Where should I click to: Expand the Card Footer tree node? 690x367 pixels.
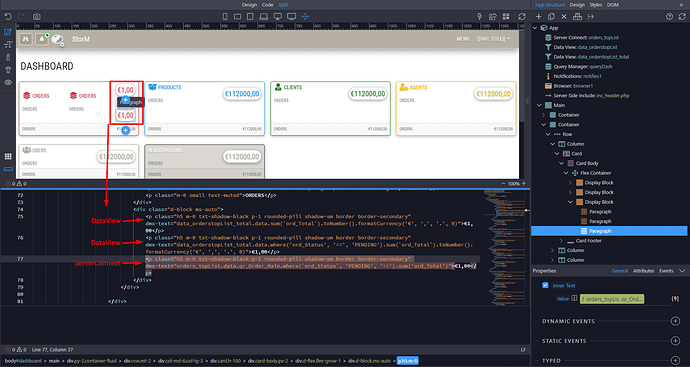pos(562,241)
